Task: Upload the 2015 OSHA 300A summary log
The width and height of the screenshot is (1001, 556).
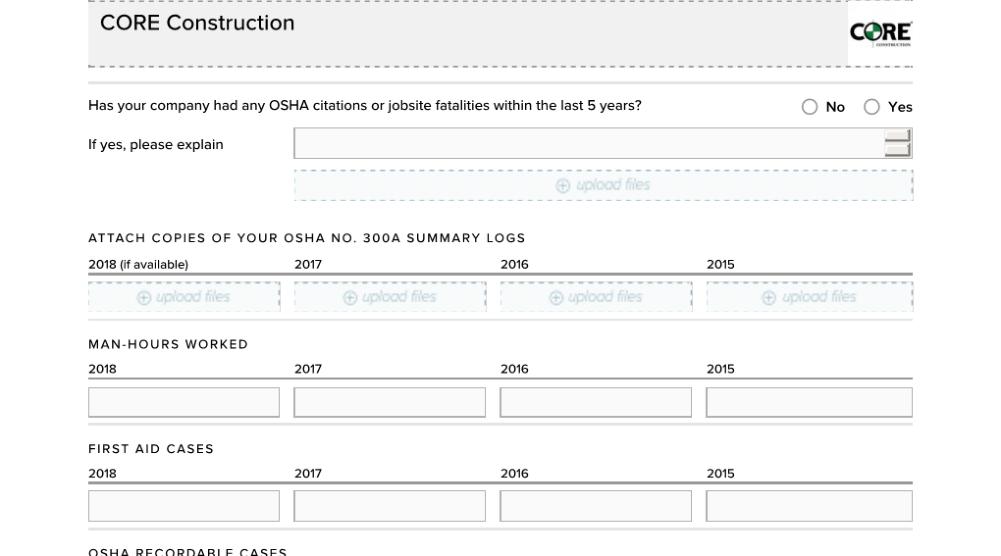Action: coord(809,297)
